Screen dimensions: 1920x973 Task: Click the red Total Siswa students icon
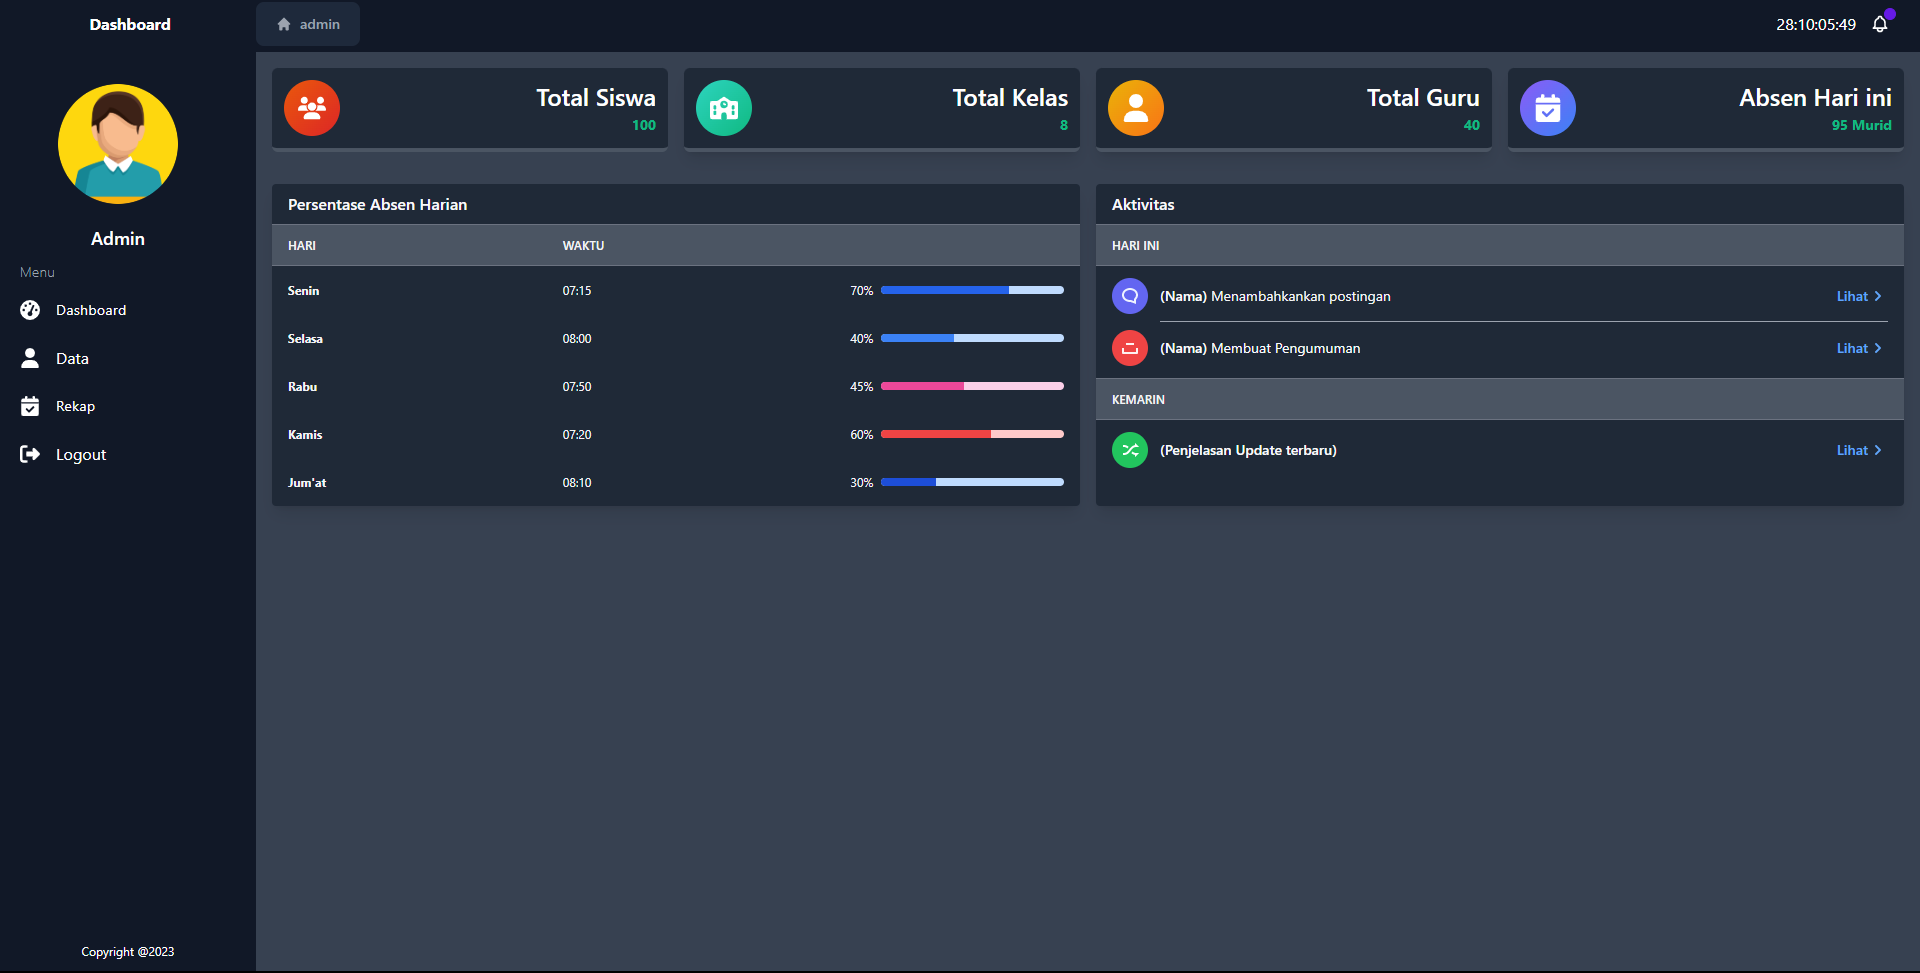tap(312, 108)
